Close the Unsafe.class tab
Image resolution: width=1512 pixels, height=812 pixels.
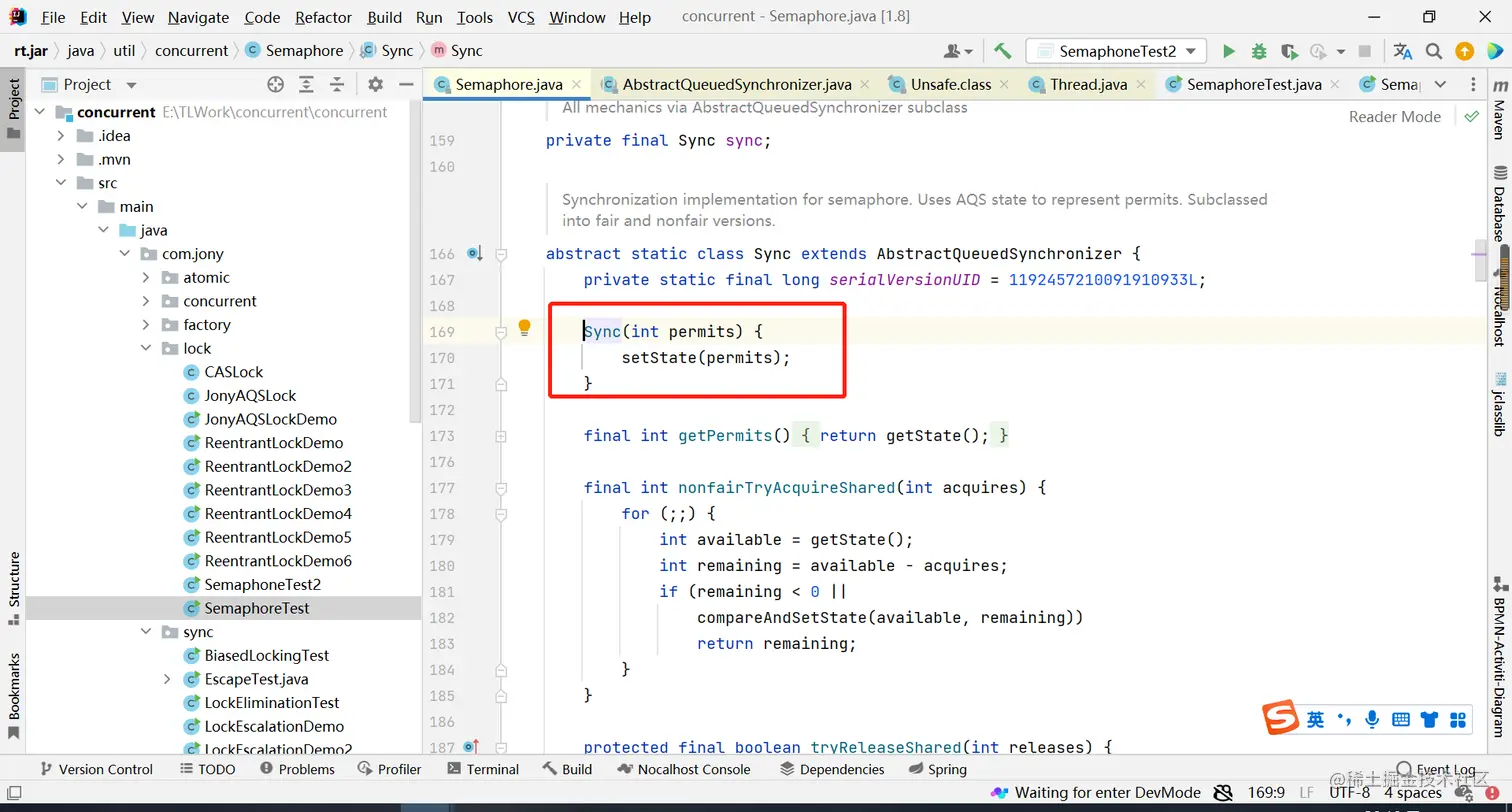tap(1006, 85)
